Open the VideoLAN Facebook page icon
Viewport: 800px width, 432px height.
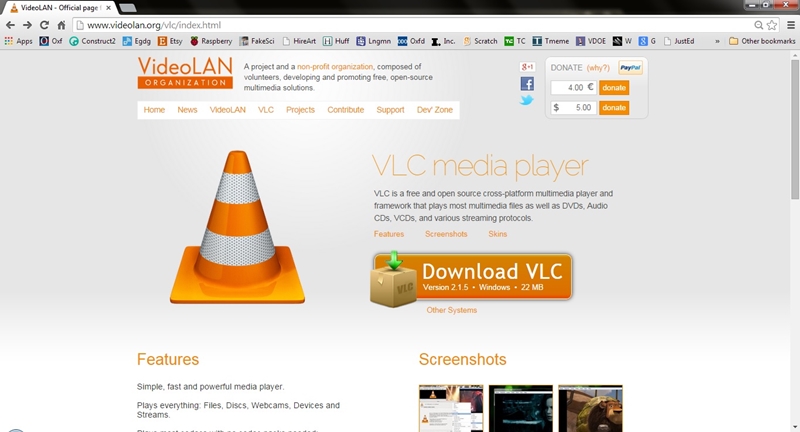(527, 84)
